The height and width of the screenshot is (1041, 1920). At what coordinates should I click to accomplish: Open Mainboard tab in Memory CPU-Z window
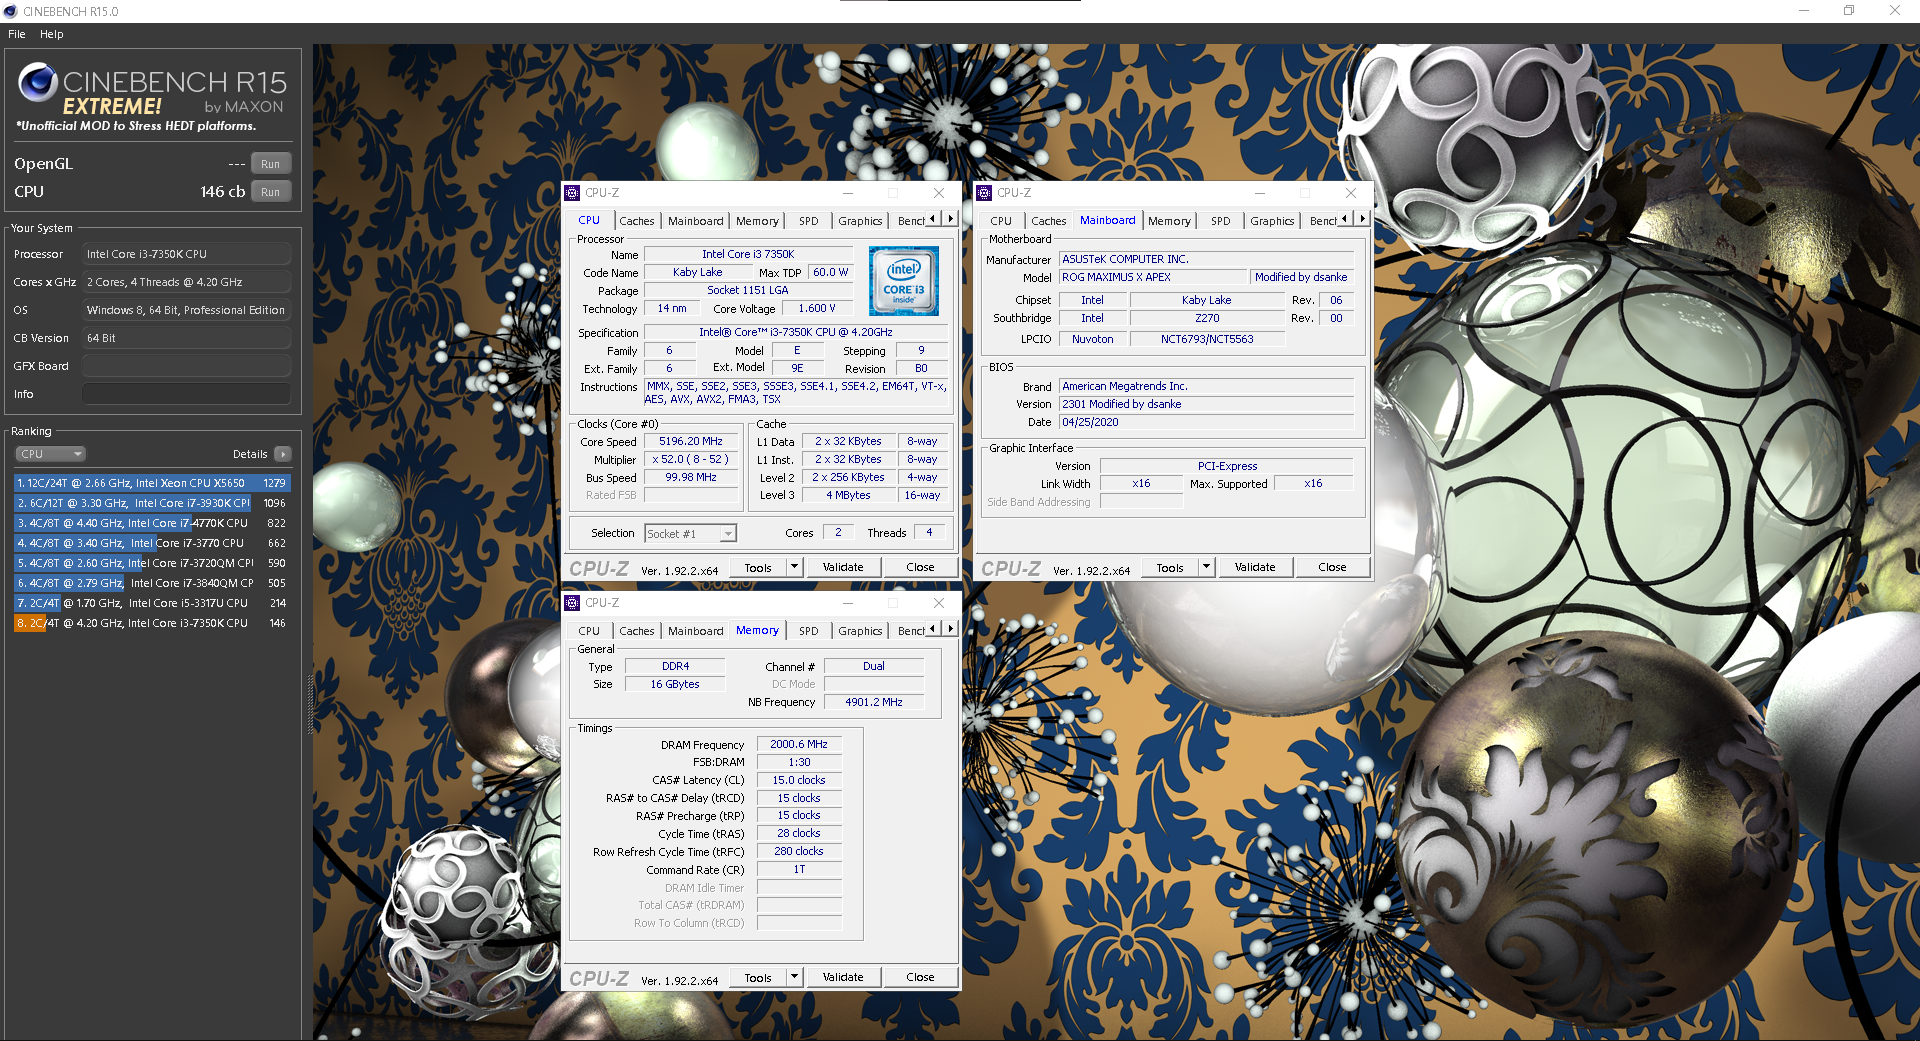click(x=696, y=631)
